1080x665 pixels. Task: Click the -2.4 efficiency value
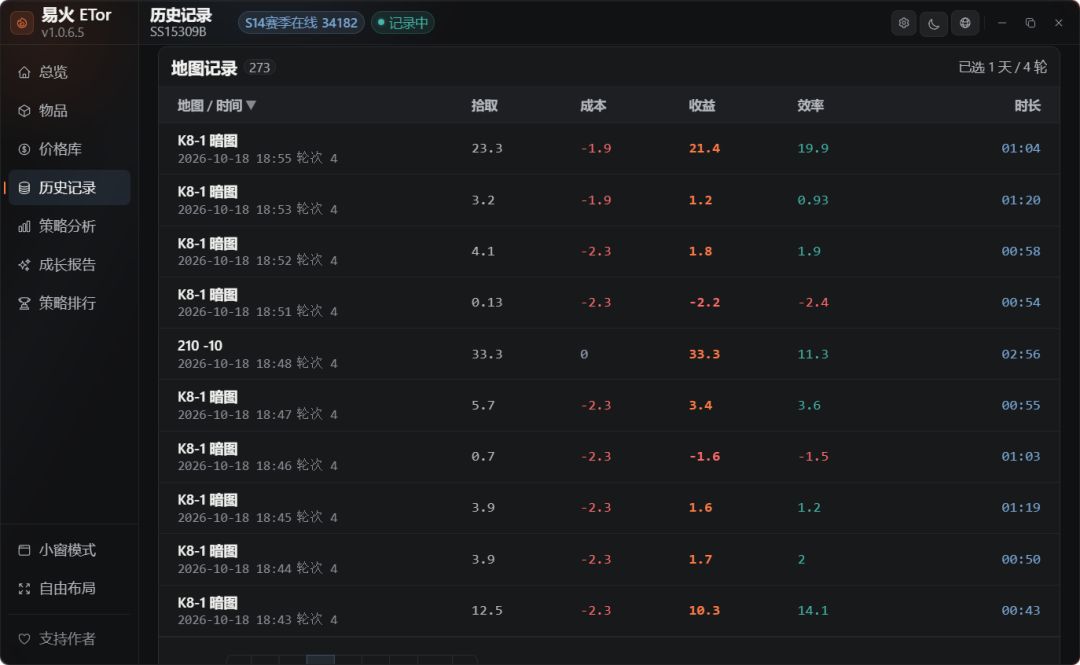click(x=813, y=302)
